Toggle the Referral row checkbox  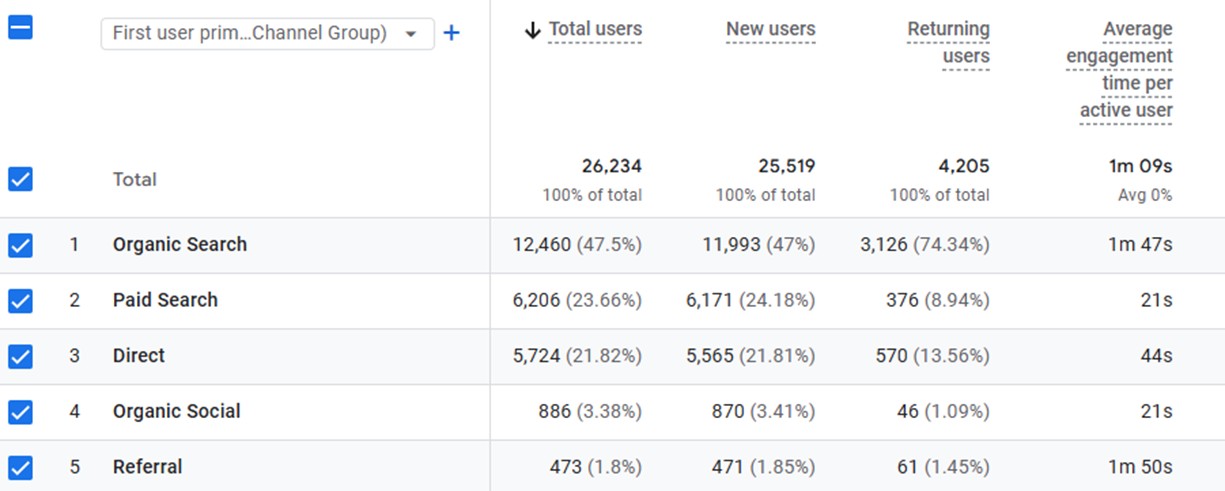click(20, 467)
